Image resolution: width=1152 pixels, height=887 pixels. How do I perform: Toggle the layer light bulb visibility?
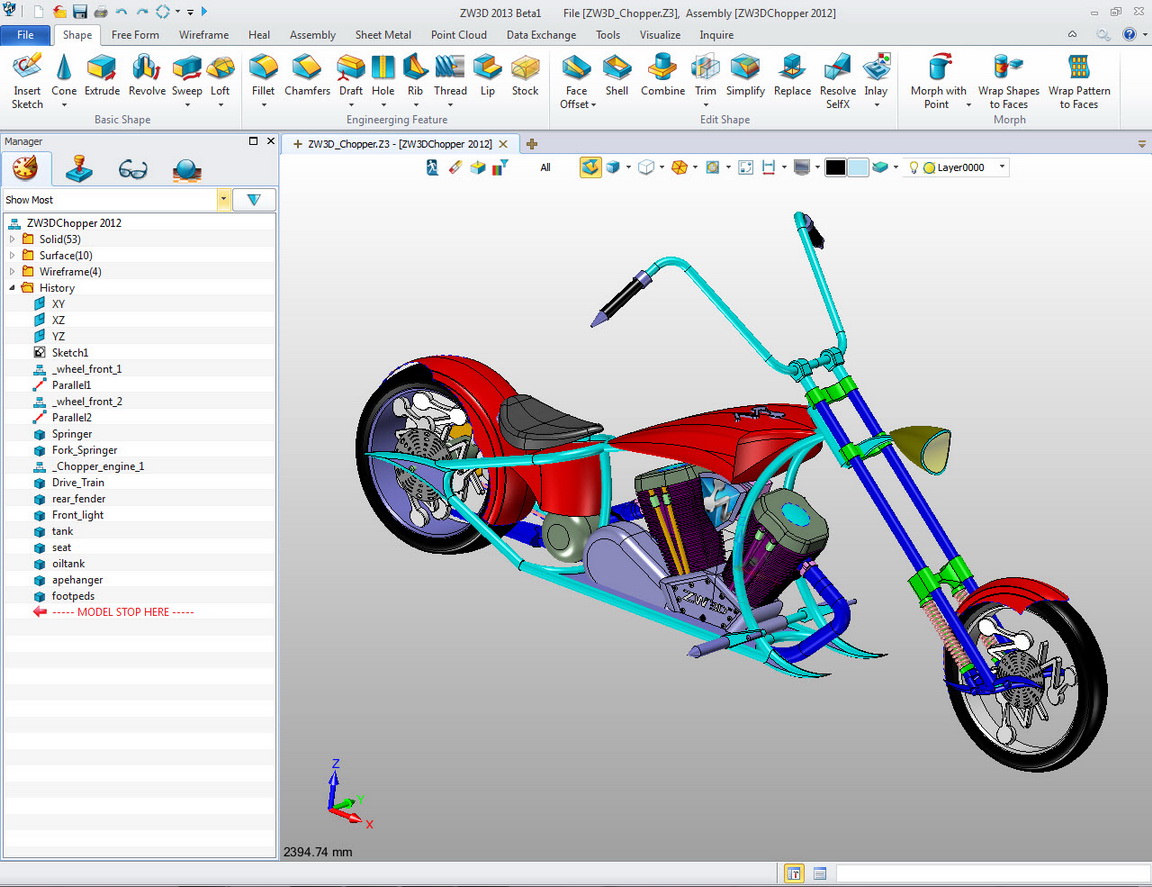(913, 168)
